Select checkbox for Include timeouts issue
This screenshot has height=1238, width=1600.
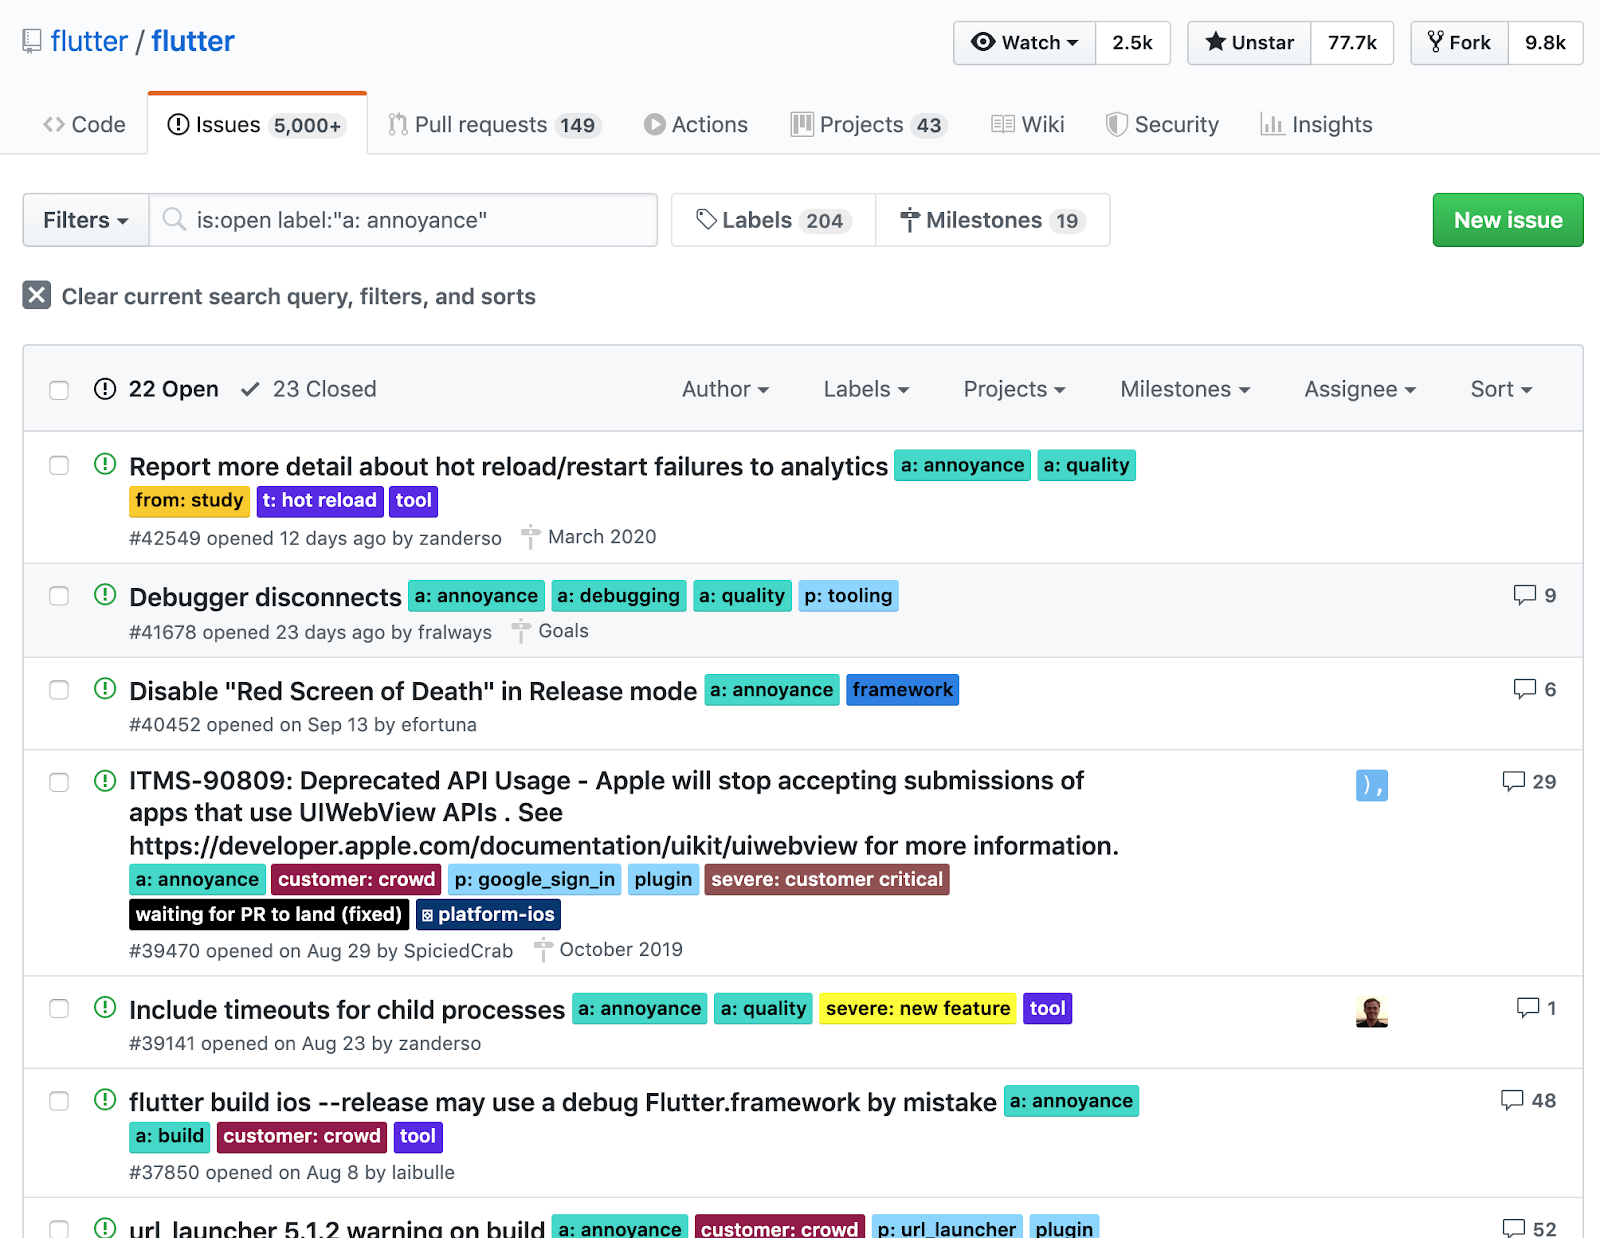coord(59,1008)
